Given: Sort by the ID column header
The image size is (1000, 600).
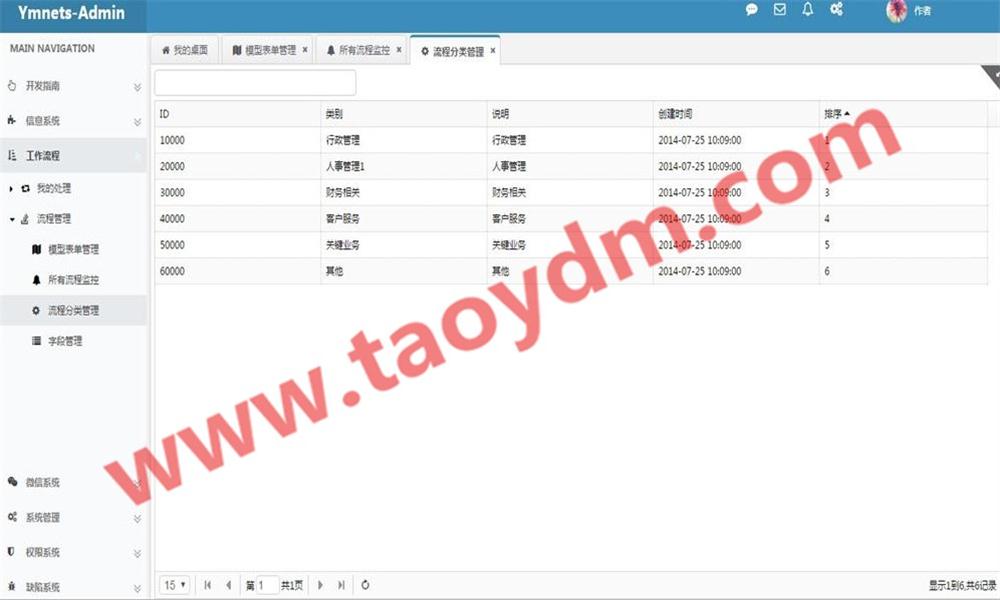Looking at the screenshot, I should [x=237, y=113].
